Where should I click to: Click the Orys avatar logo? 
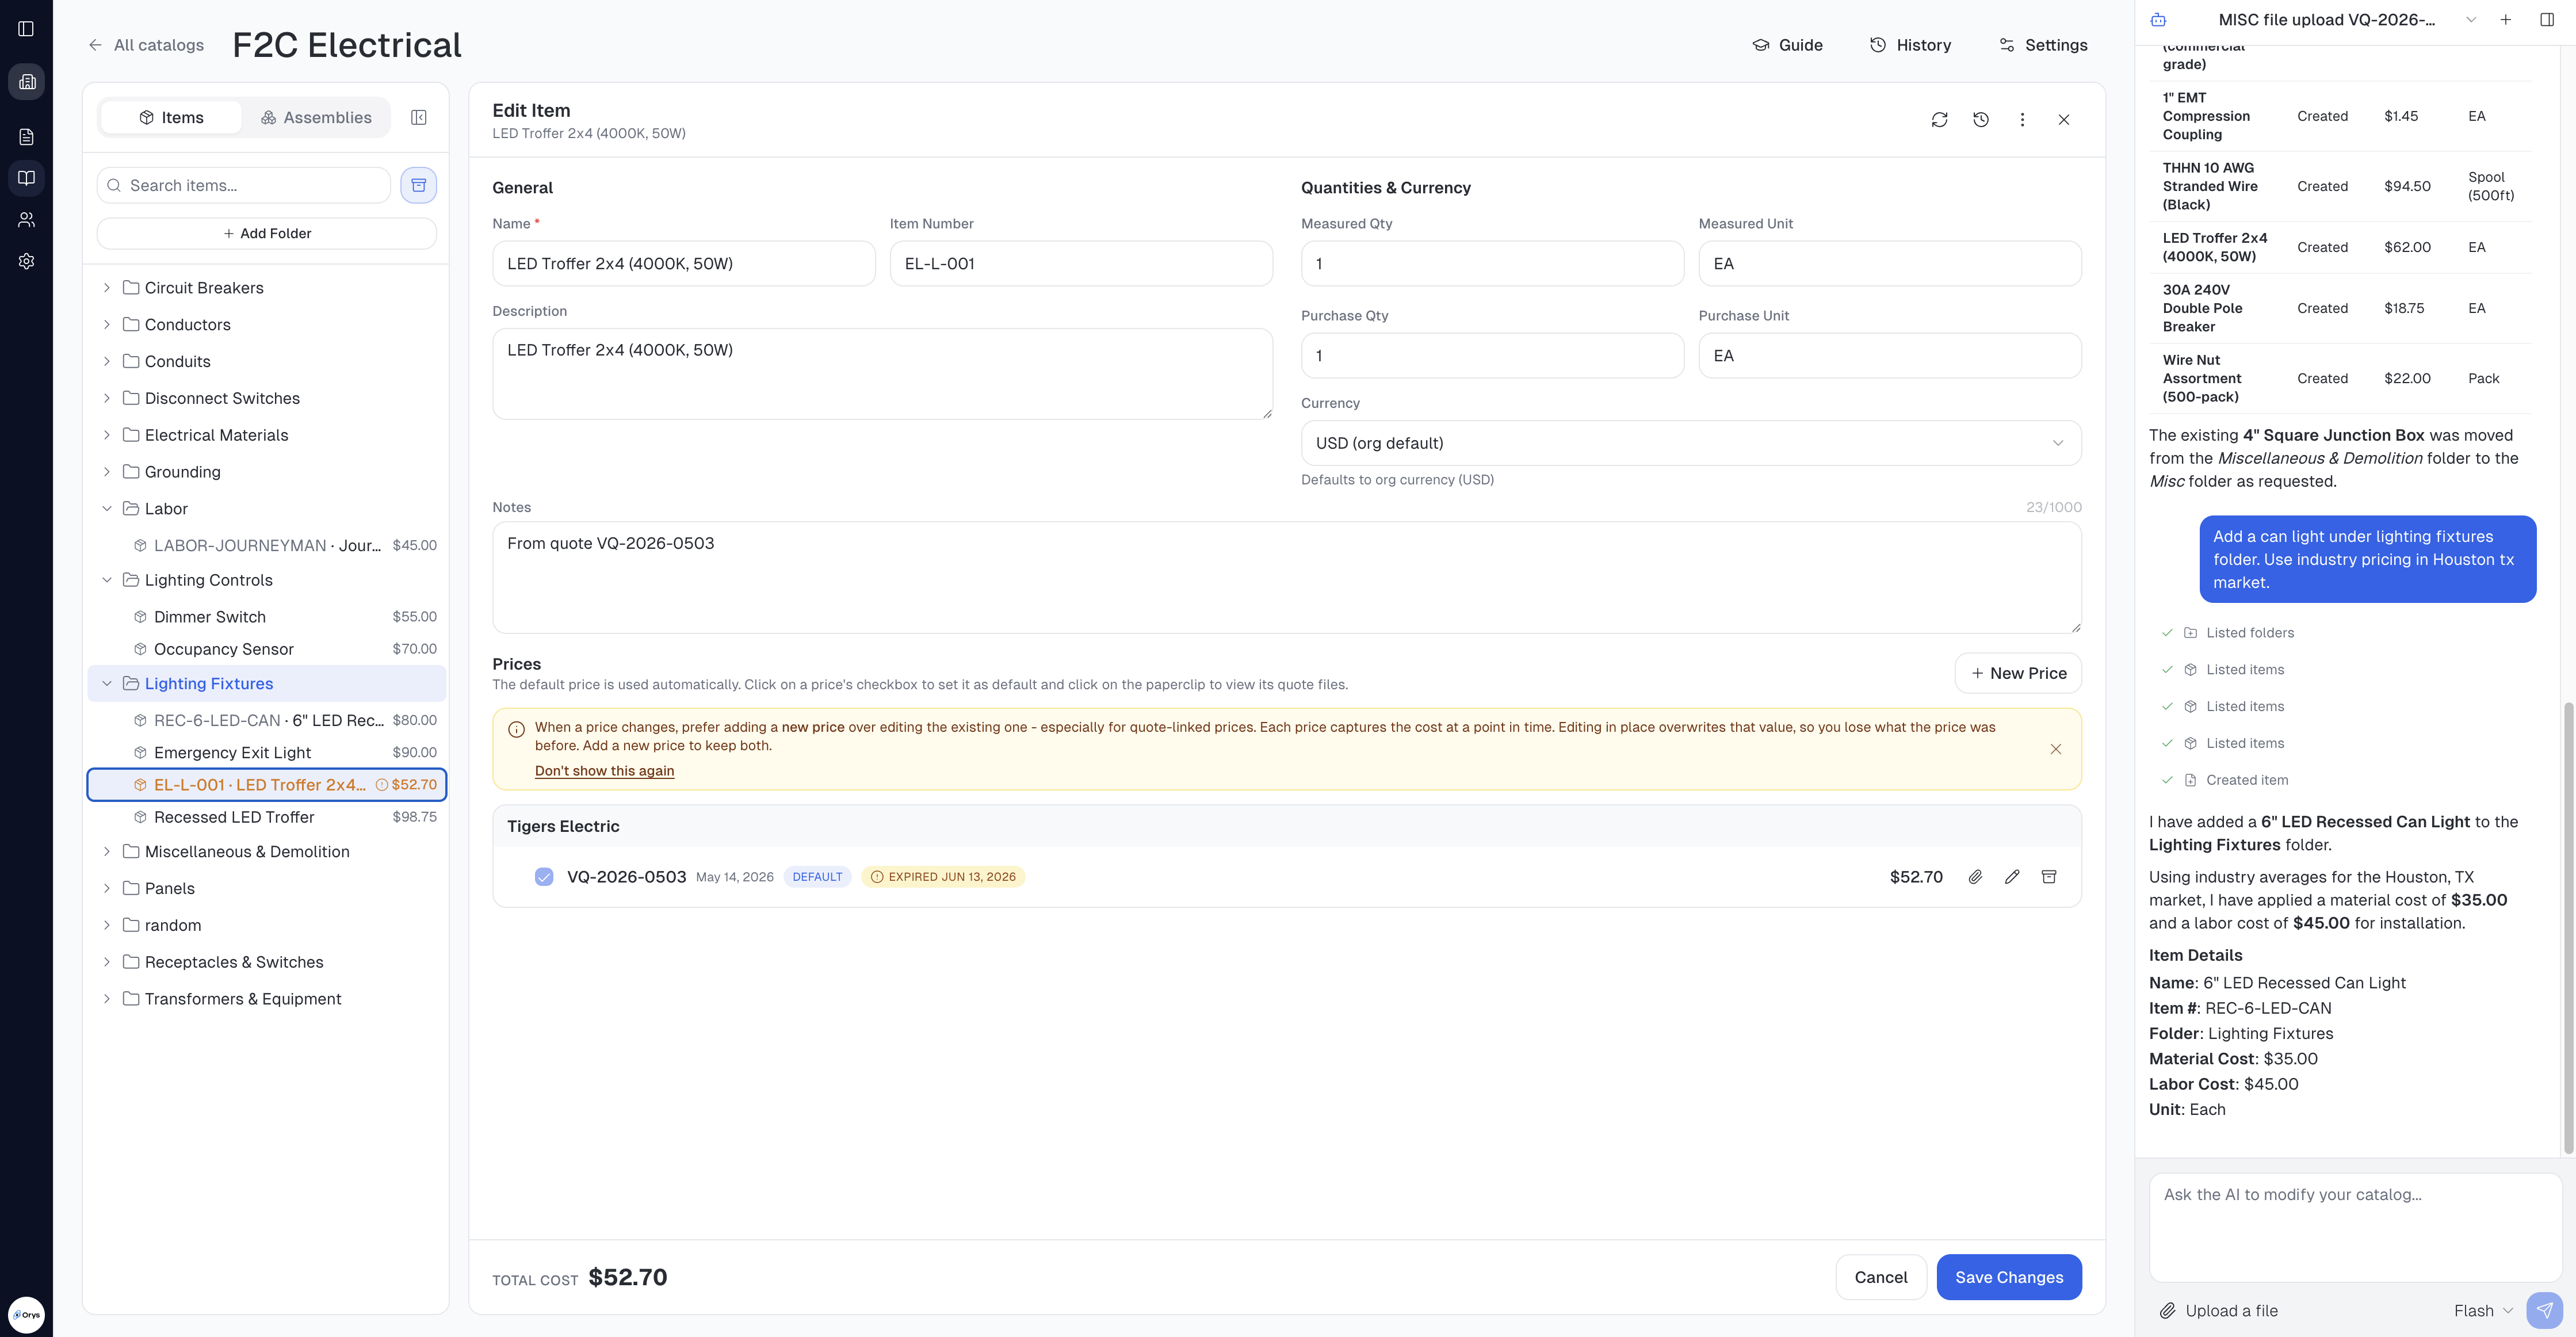click(x=26, y=1314)
